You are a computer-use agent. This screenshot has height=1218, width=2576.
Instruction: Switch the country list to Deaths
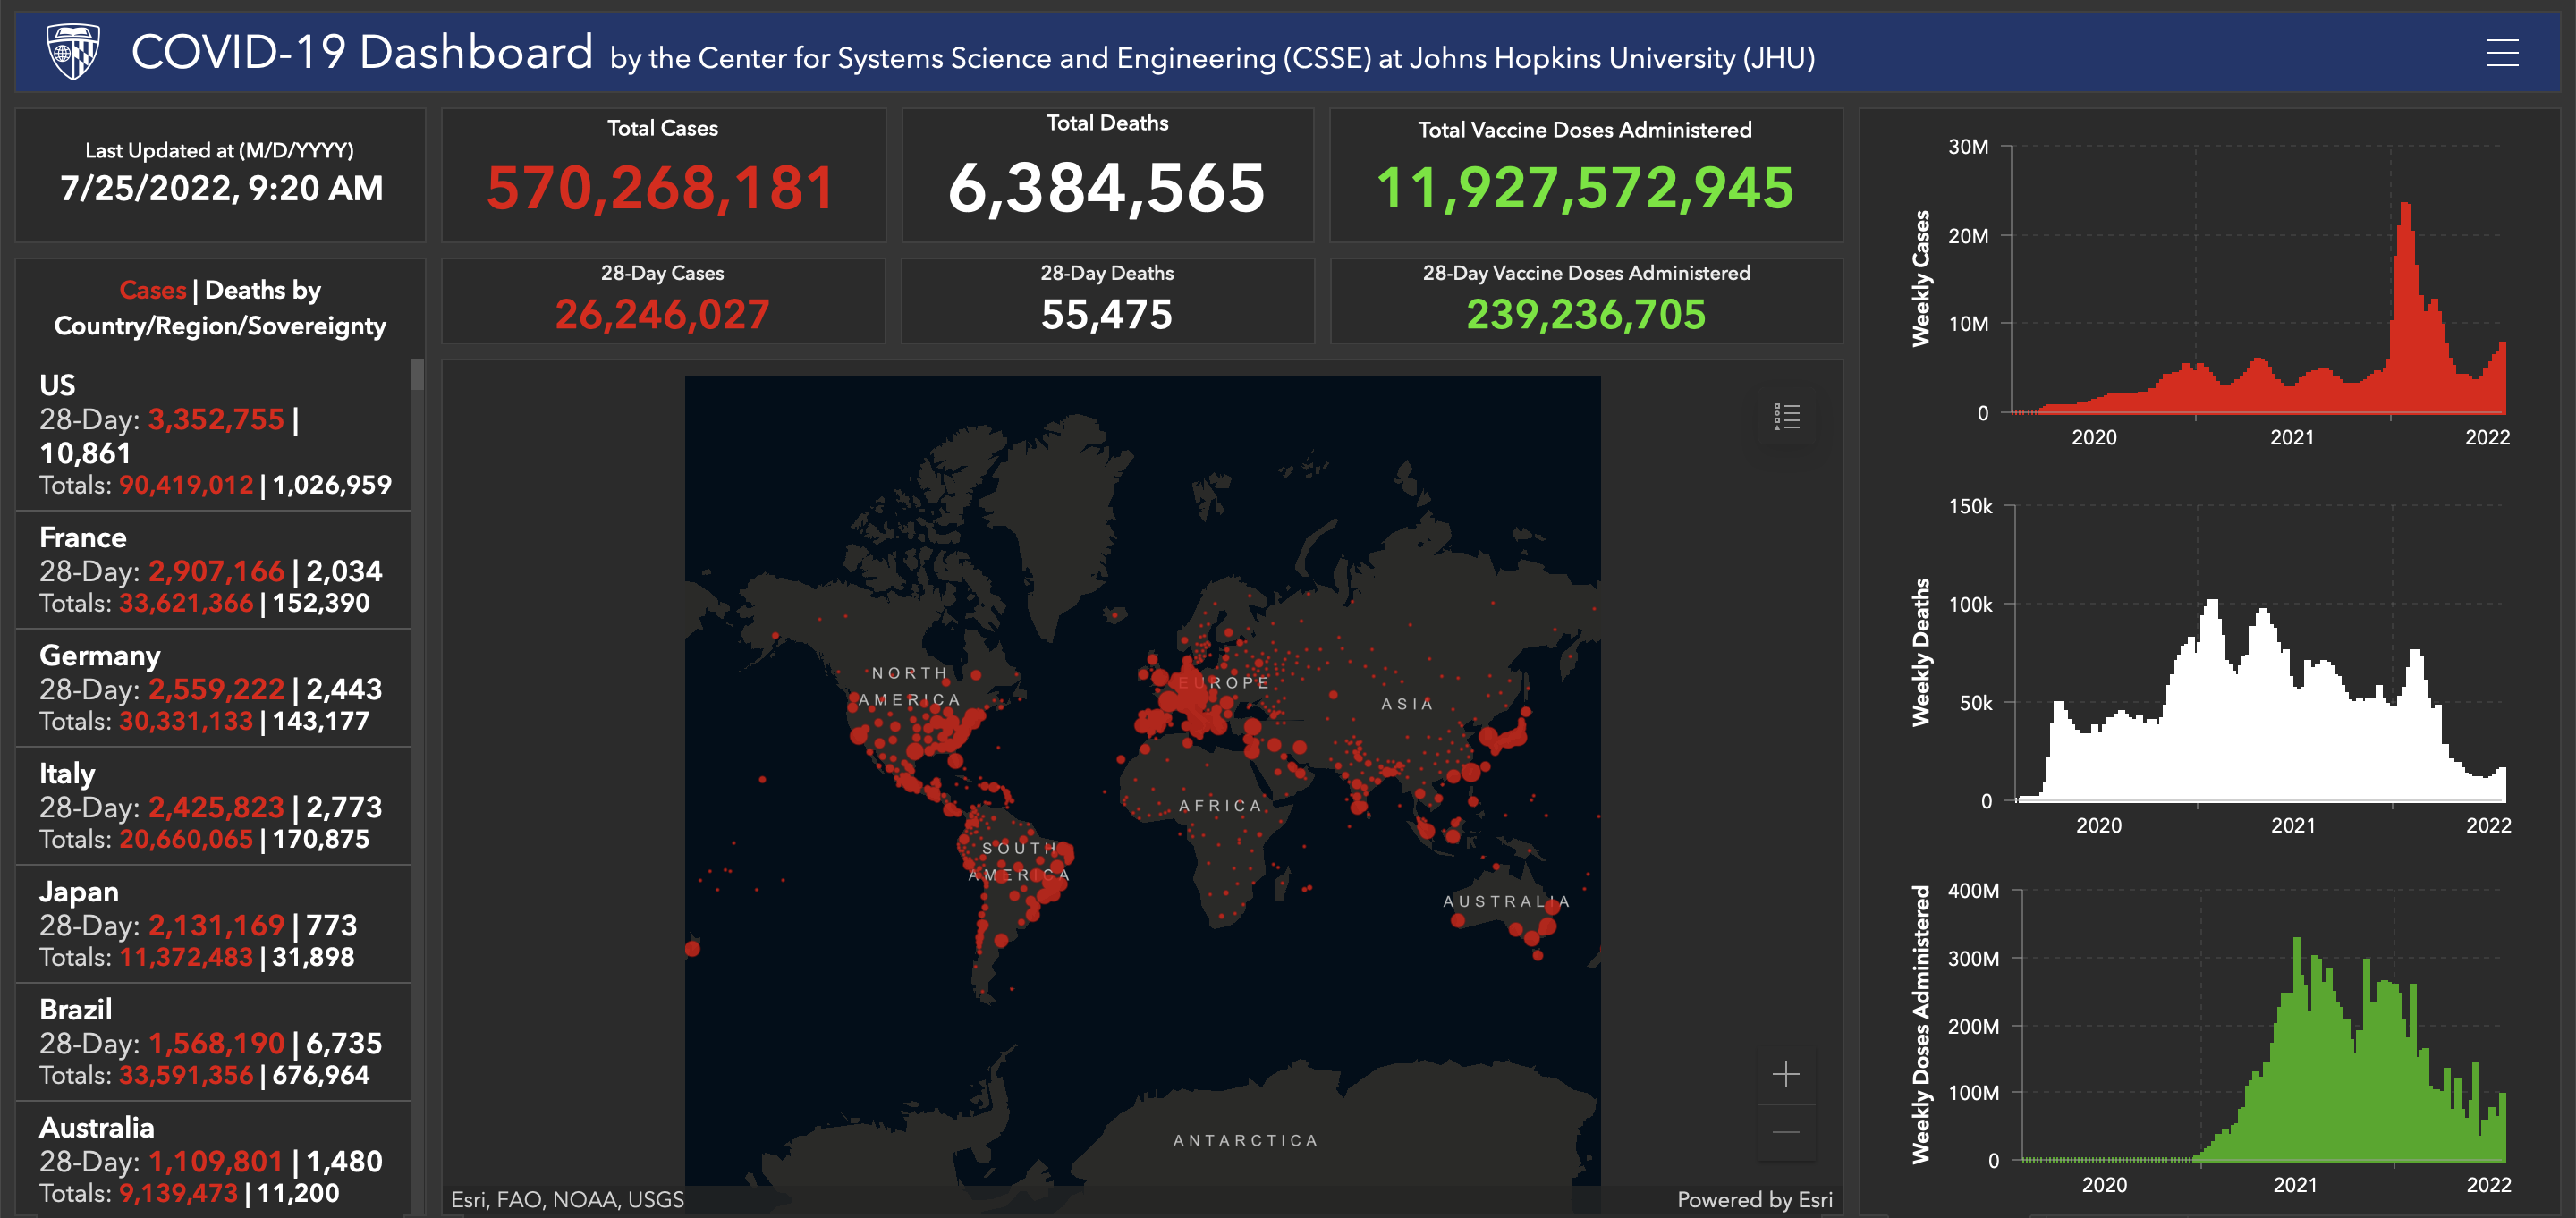pos(245,290)
